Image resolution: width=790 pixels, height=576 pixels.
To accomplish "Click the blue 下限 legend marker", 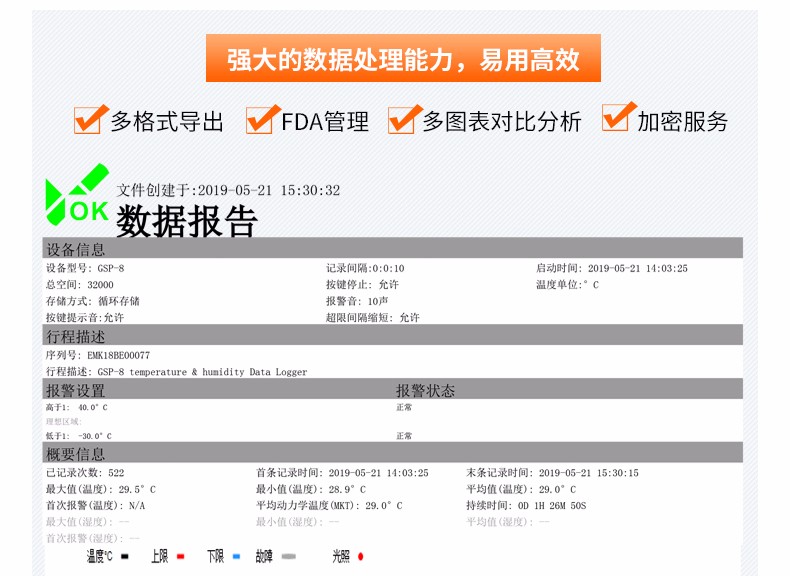I will pos(237,556).
